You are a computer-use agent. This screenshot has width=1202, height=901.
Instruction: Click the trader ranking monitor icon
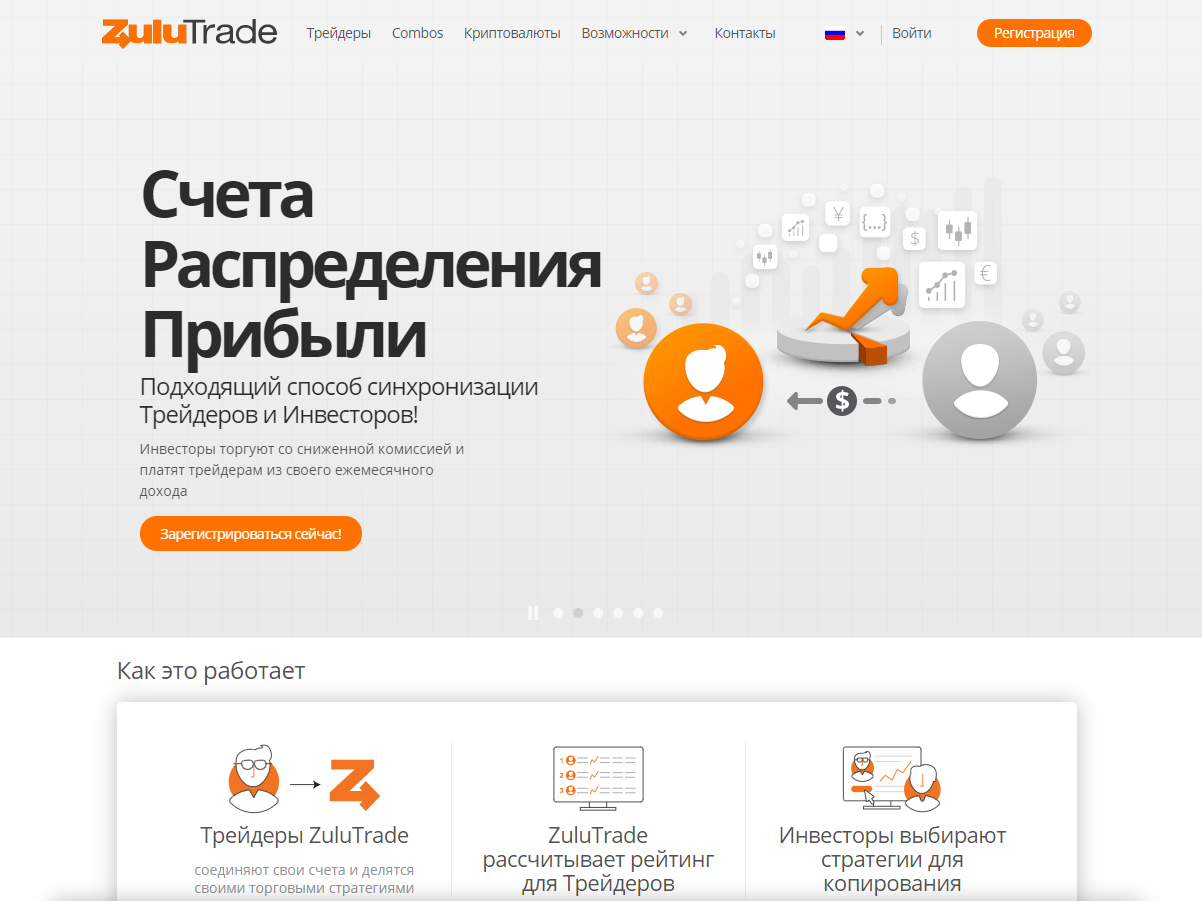[598, 778]
